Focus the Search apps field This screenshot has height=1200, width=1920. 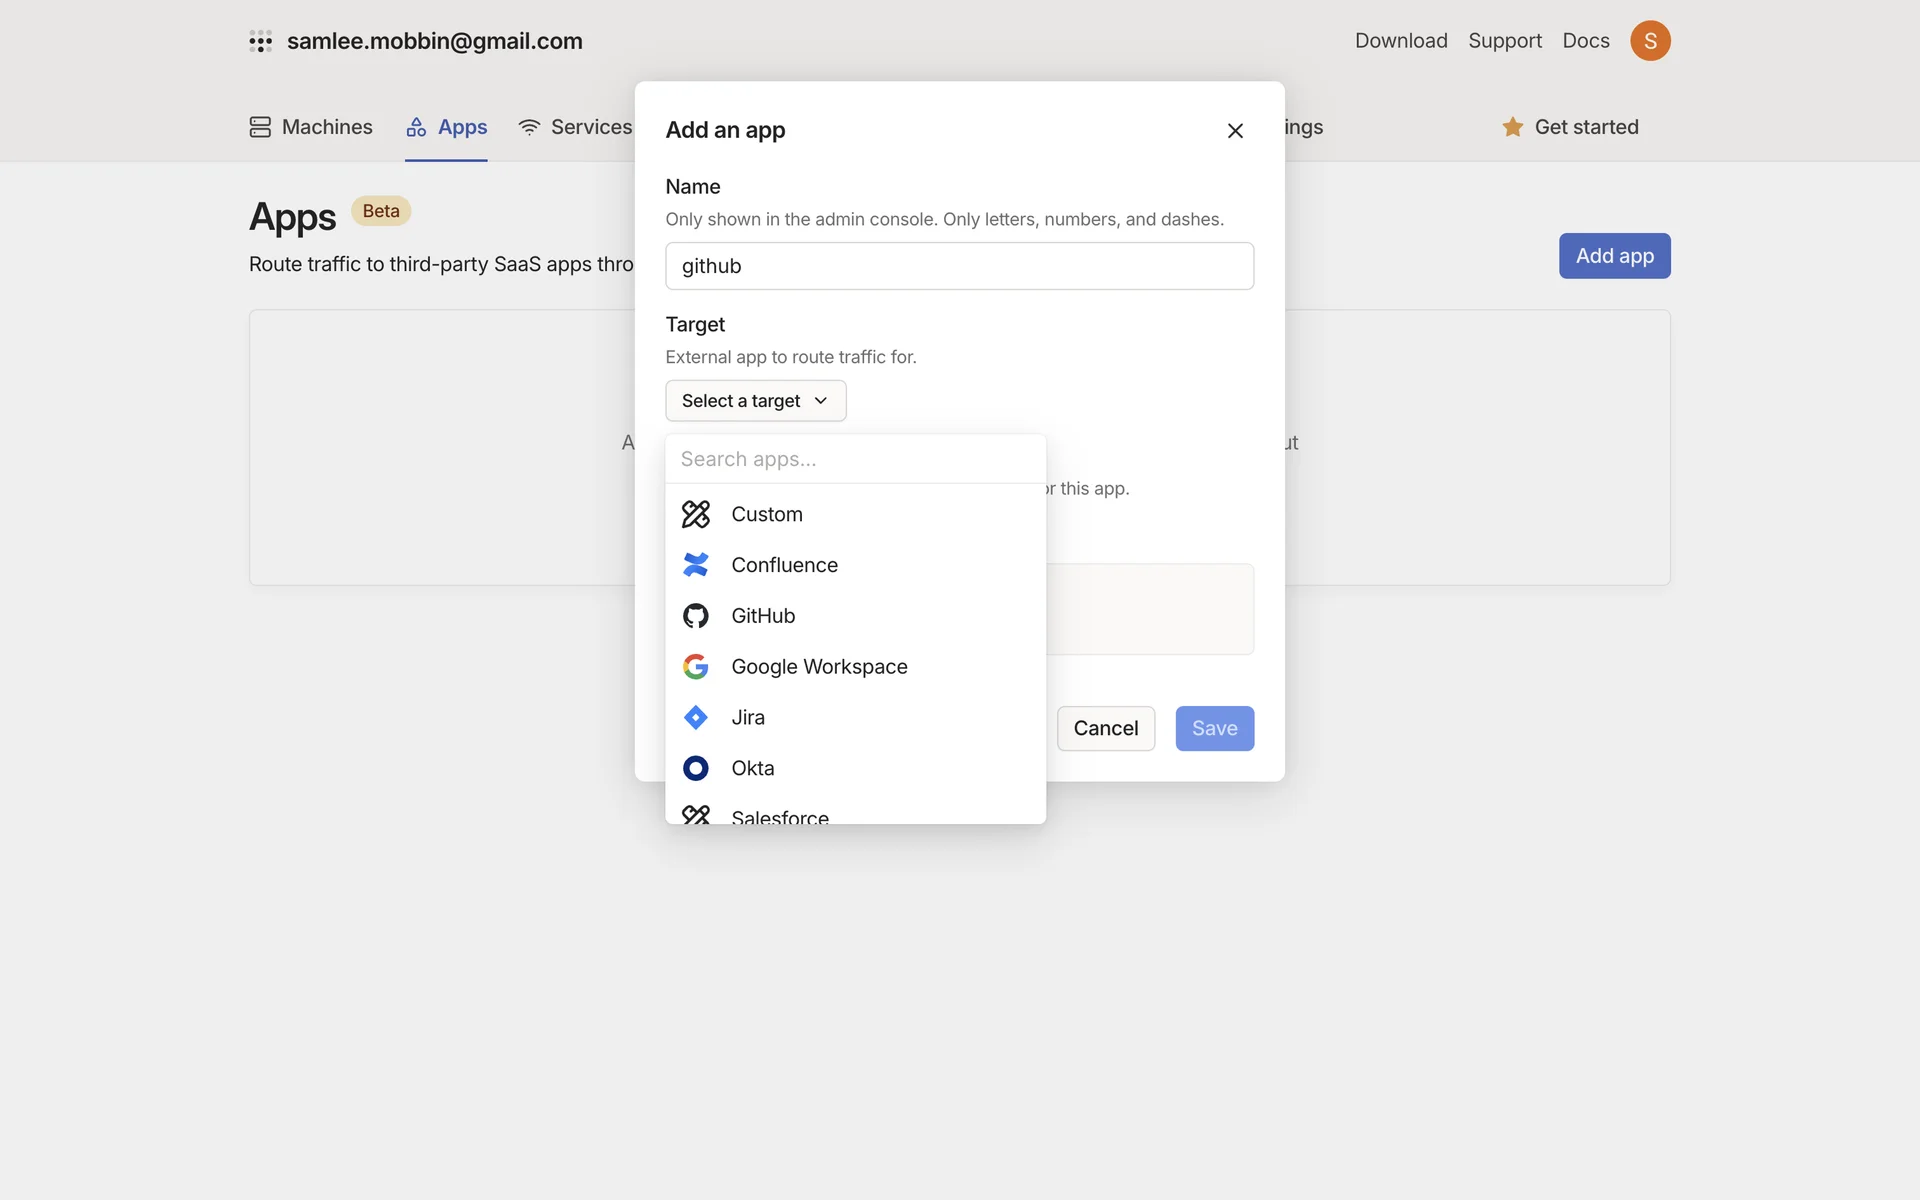855,459
